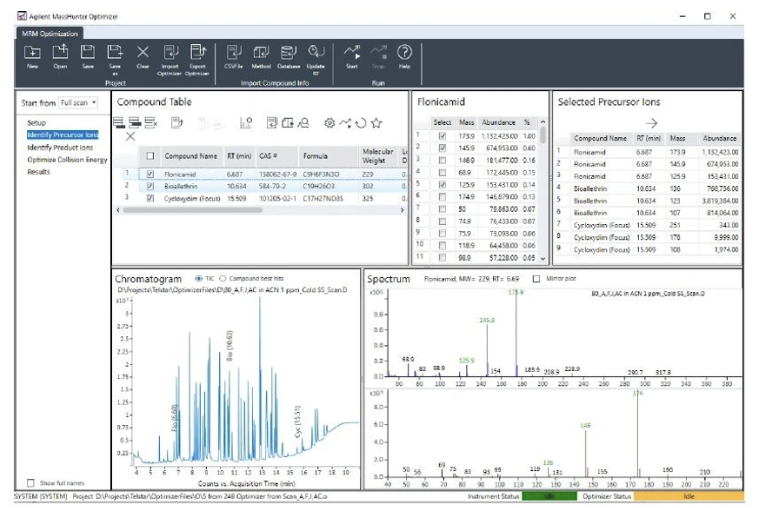Image resolution: width=758 pixels, height=508 pixels.
Task: Click Compound Table scroll left arrow
Action: tap(118, 210)
